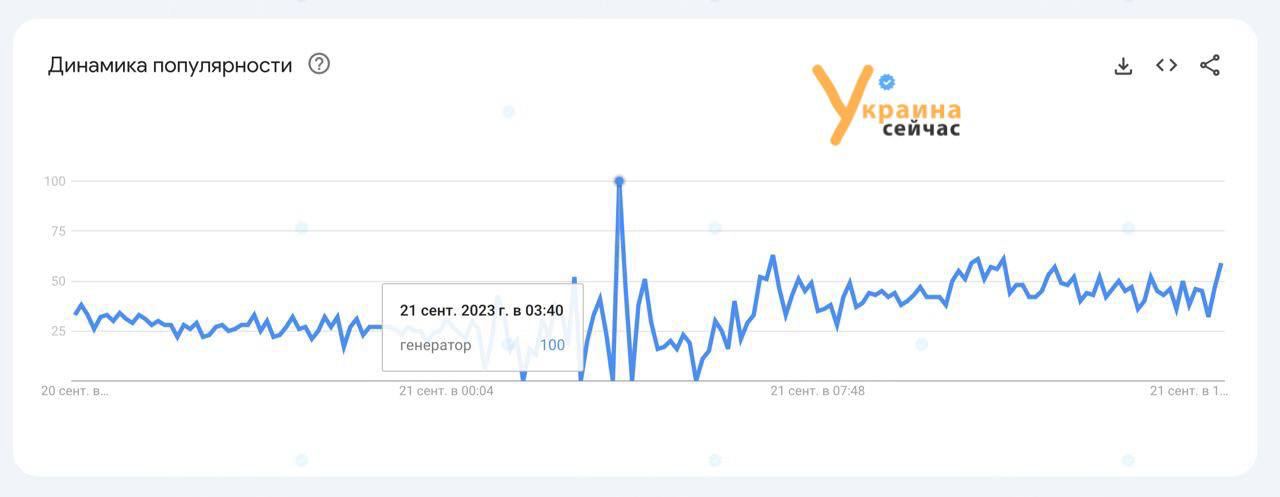1280x497 pixels.
Task: Click the share chart icon
Action: (1210, 66)
